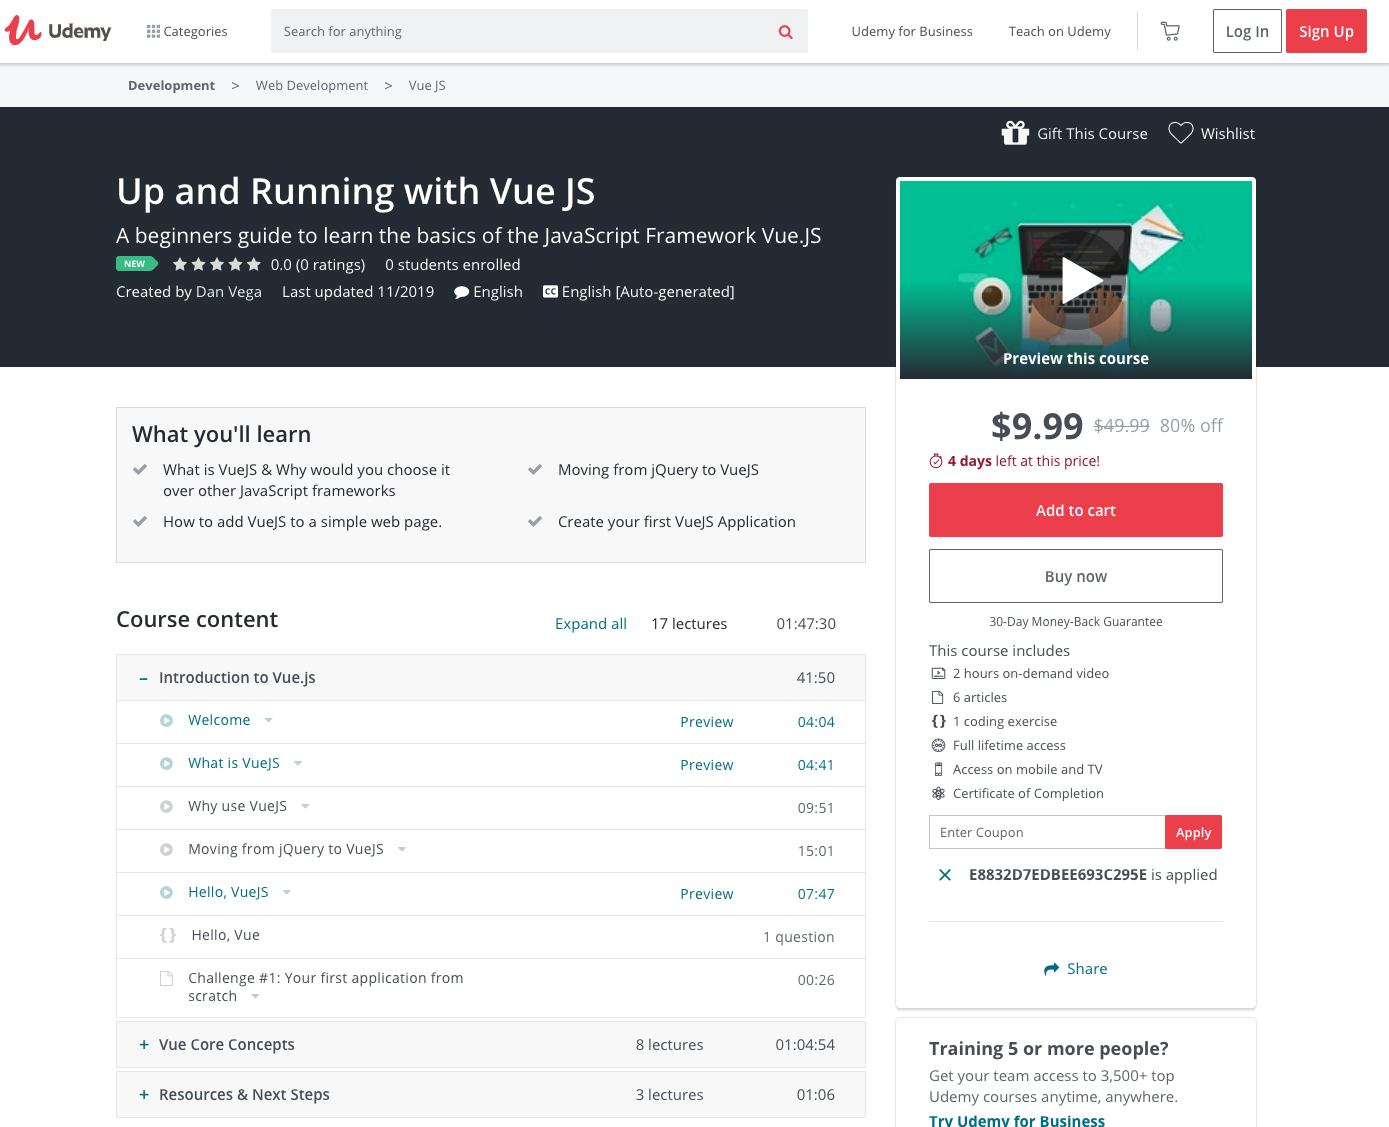Click the Share link text
The width and height of the screenshot is (1389, 1127).
[x=1087, y=969]
